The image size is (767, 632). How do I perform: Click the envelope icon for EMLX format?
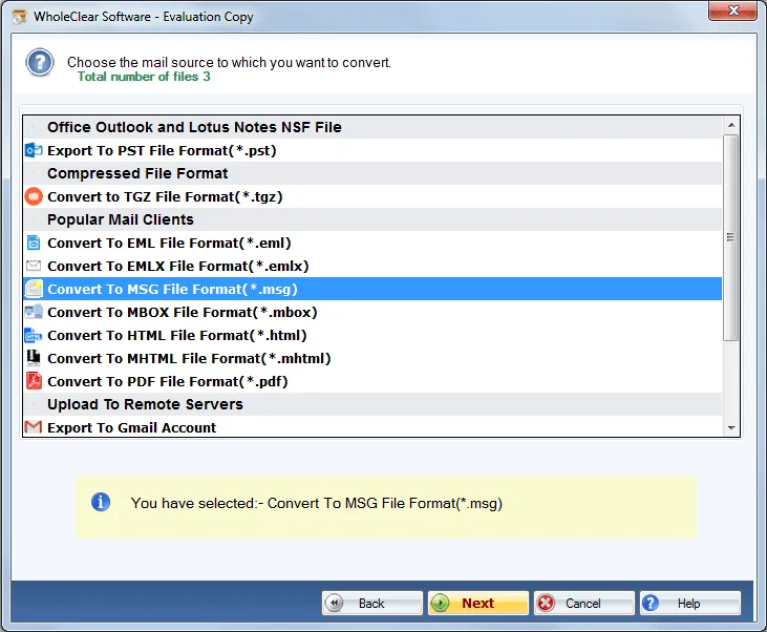click(33, 266)
